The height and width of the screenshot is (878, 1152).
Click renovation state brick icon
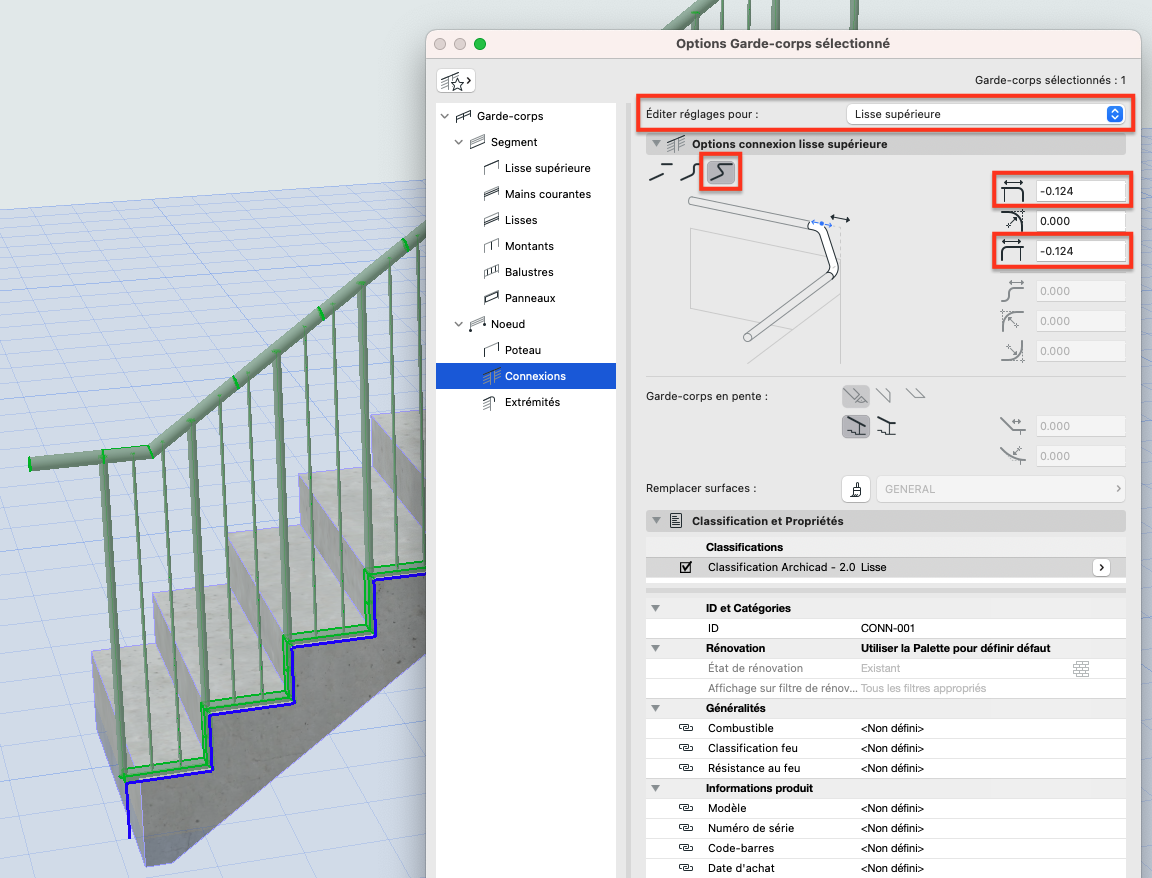tap(1081, 669)
